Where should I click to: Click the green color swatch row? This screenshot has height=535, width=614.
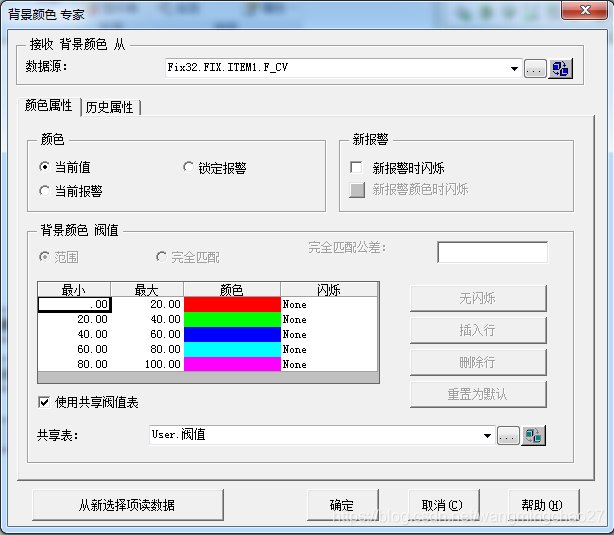pyautogui.click(x=232, y=319)
